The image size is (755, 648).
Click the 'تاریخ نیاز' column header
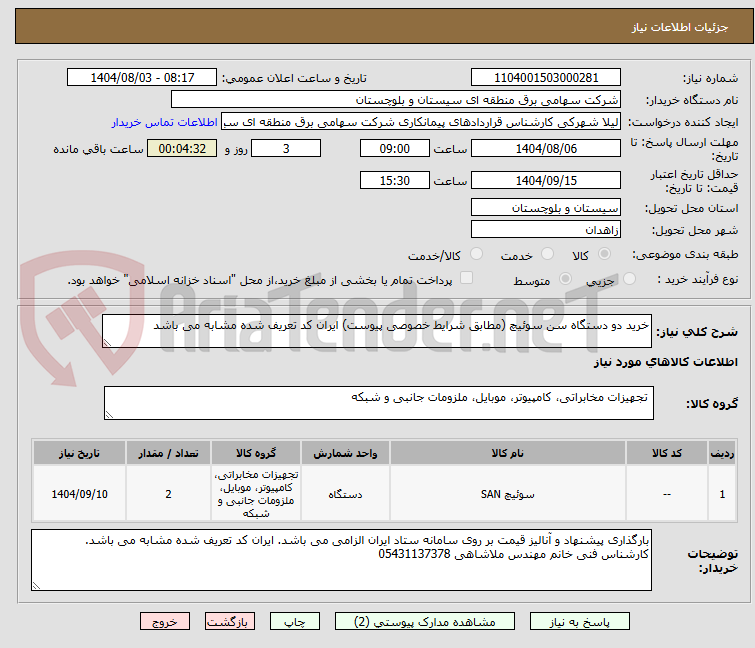tap(79, 453)
